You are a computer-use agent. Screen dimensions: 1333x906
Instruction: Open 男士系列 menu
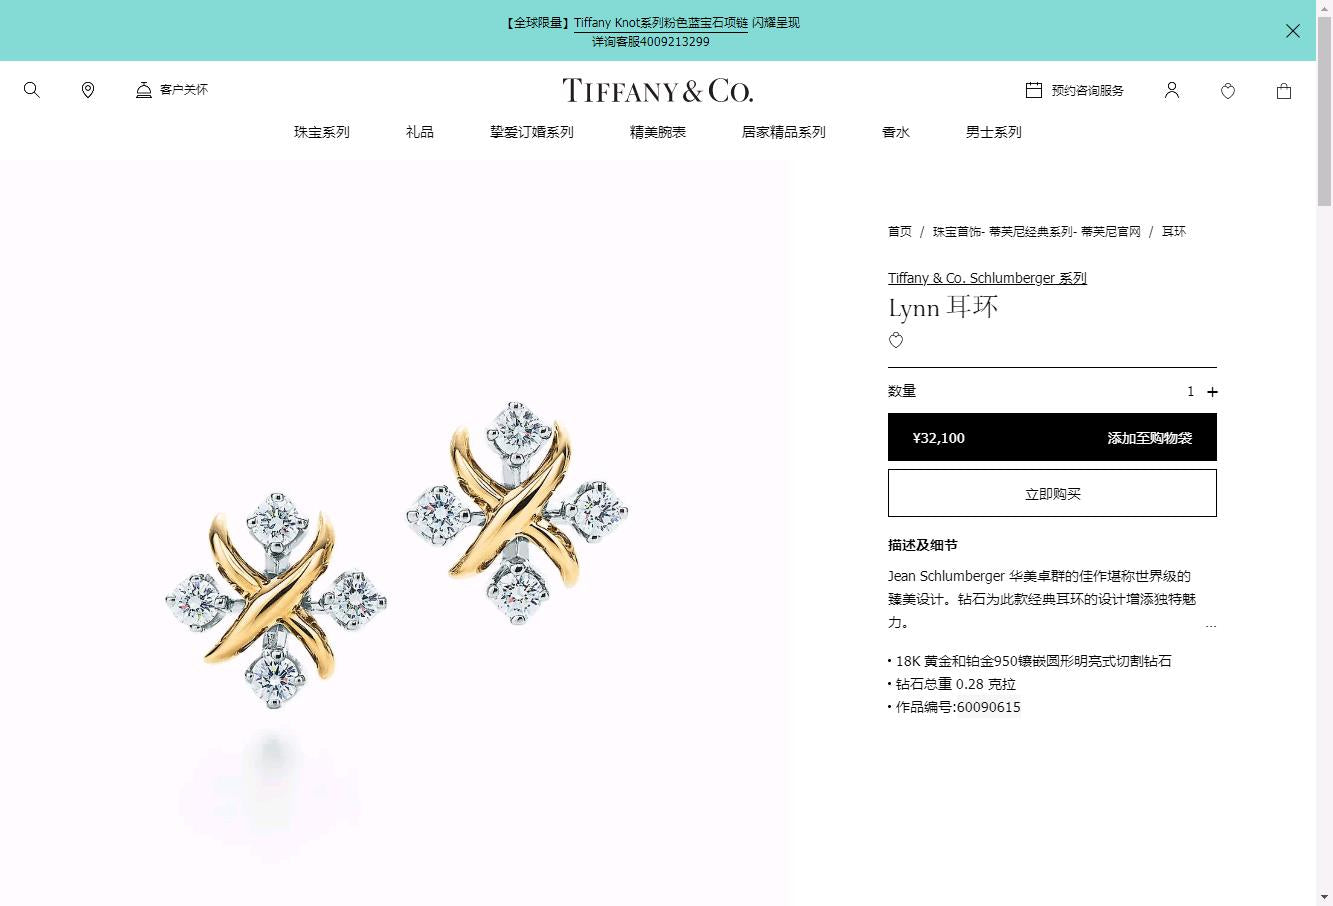coord(994,132)
